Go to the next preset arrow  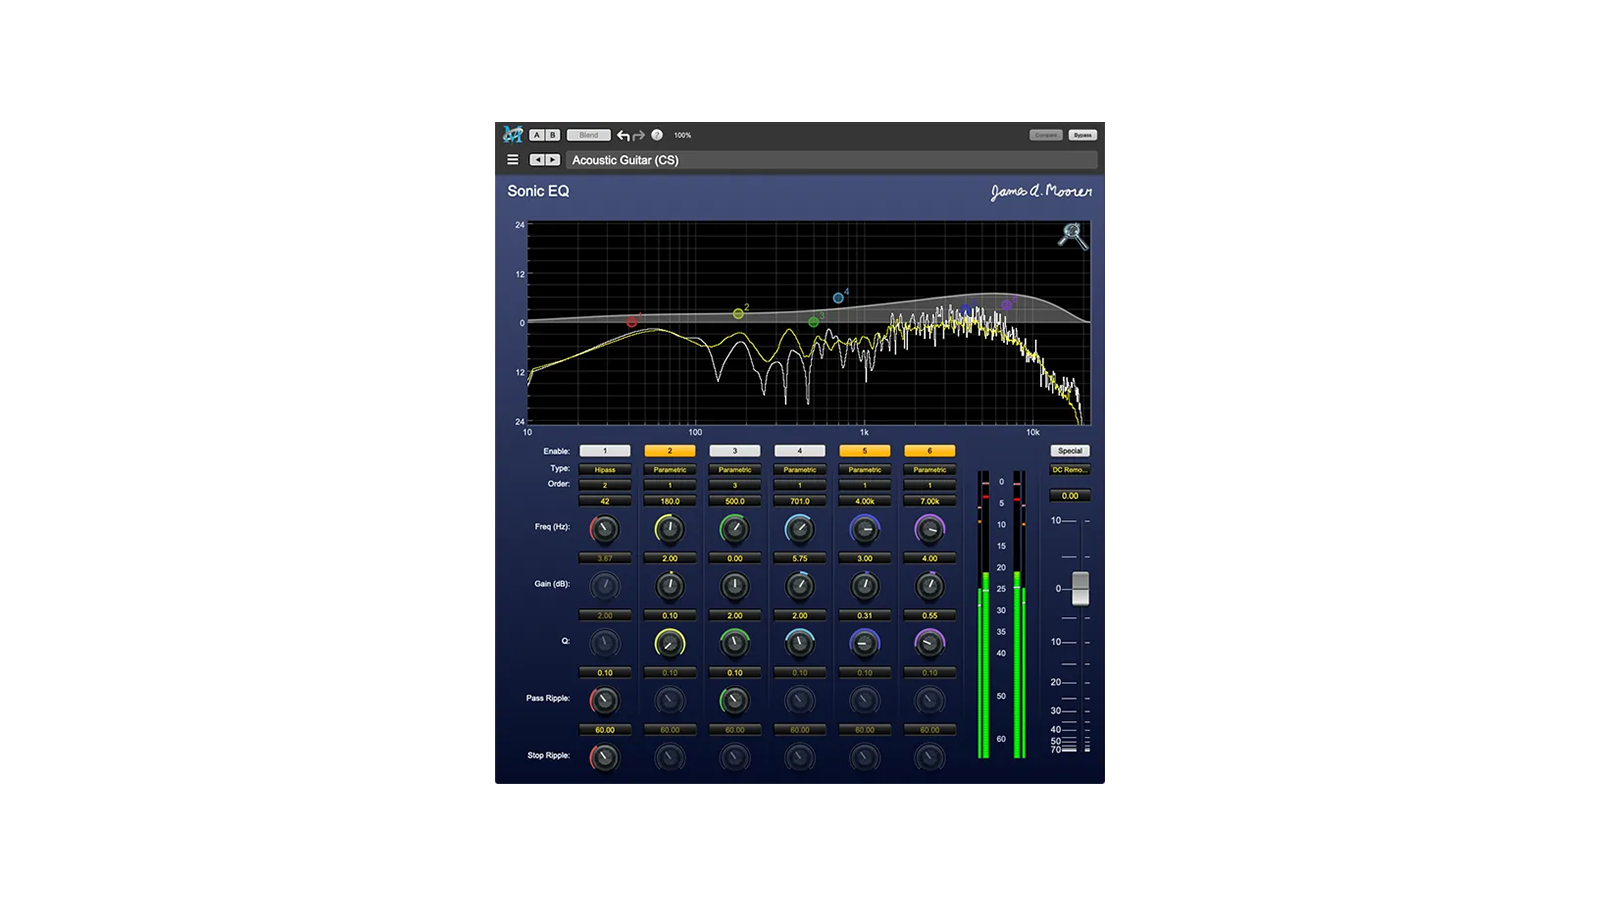pos(552,160)
